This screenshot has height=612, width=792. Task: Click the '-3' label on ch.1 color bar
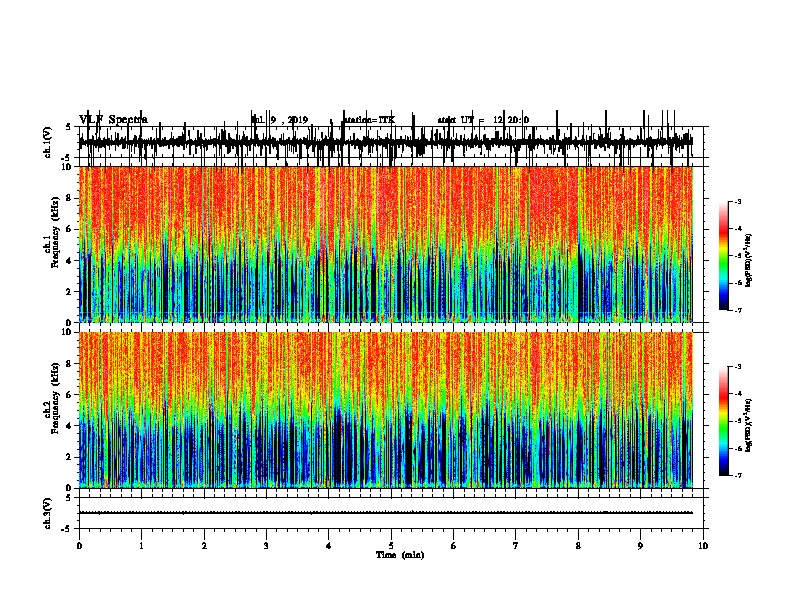click(738, 202)
